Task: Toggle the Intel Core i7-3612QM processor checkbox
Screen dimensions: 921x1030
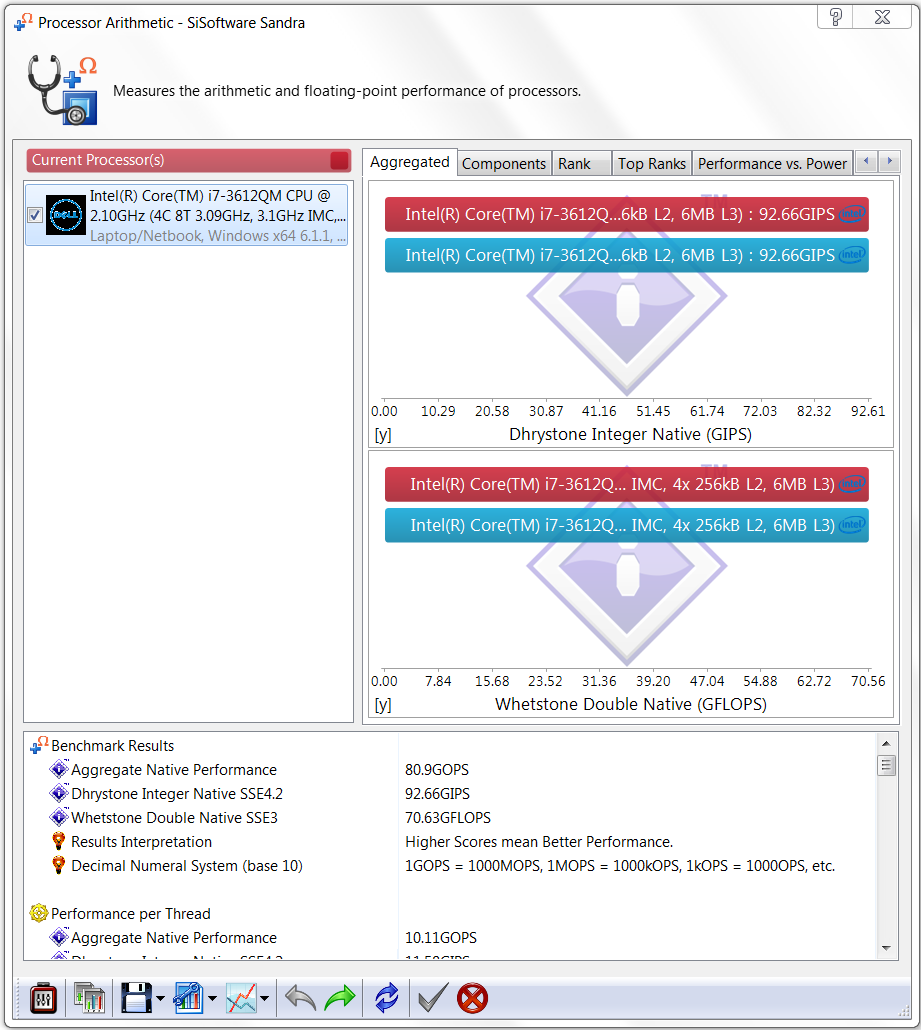Action: (35, 215)
